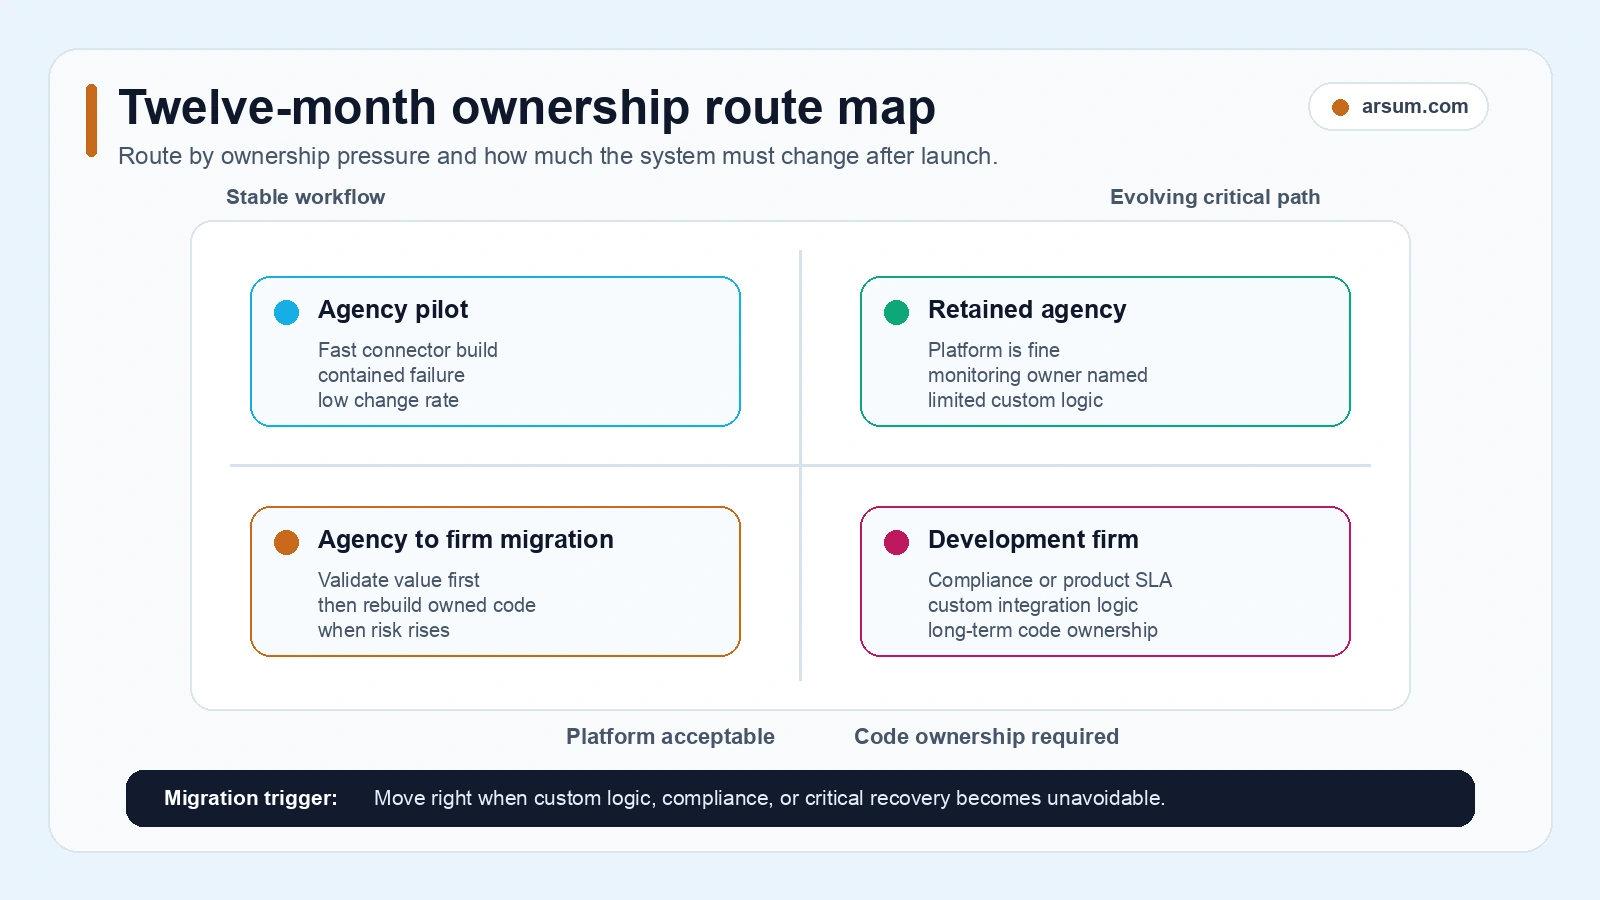
Task: Select the green dot beside Retained agency
Action: [x=897, y=312]
